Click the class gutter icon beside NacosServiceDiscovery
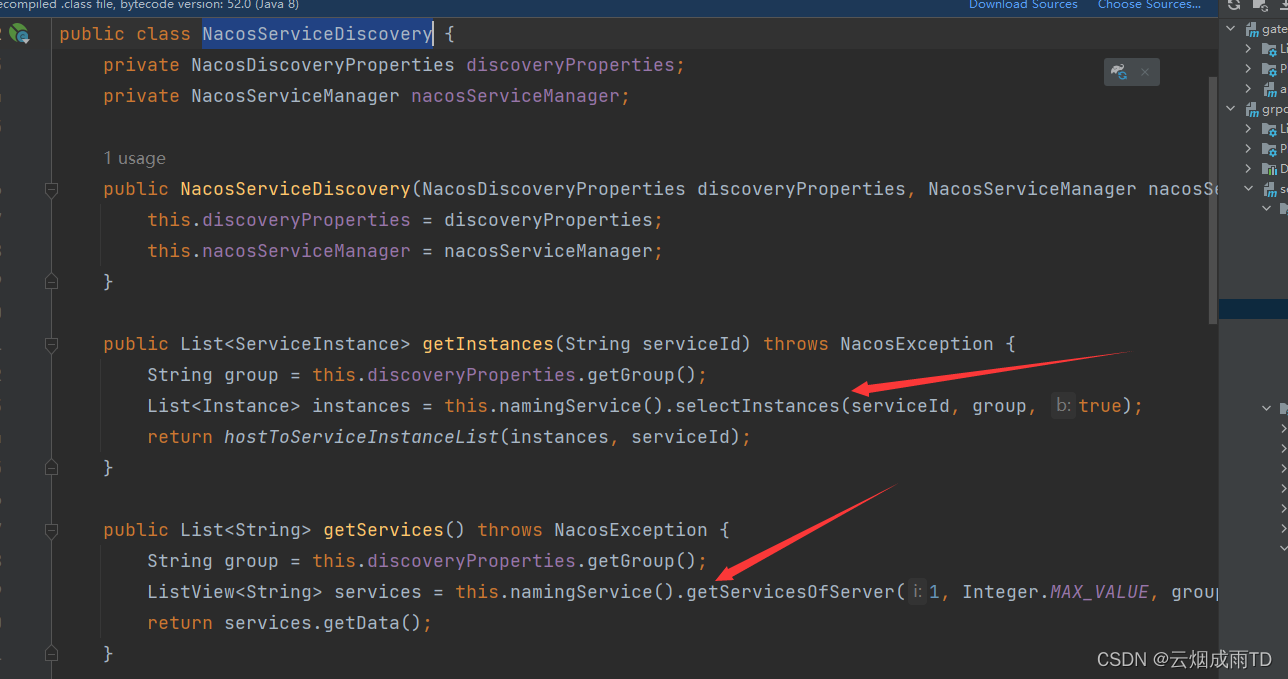This screenshot has width=1288, height=679. click(x=19, y=34)
